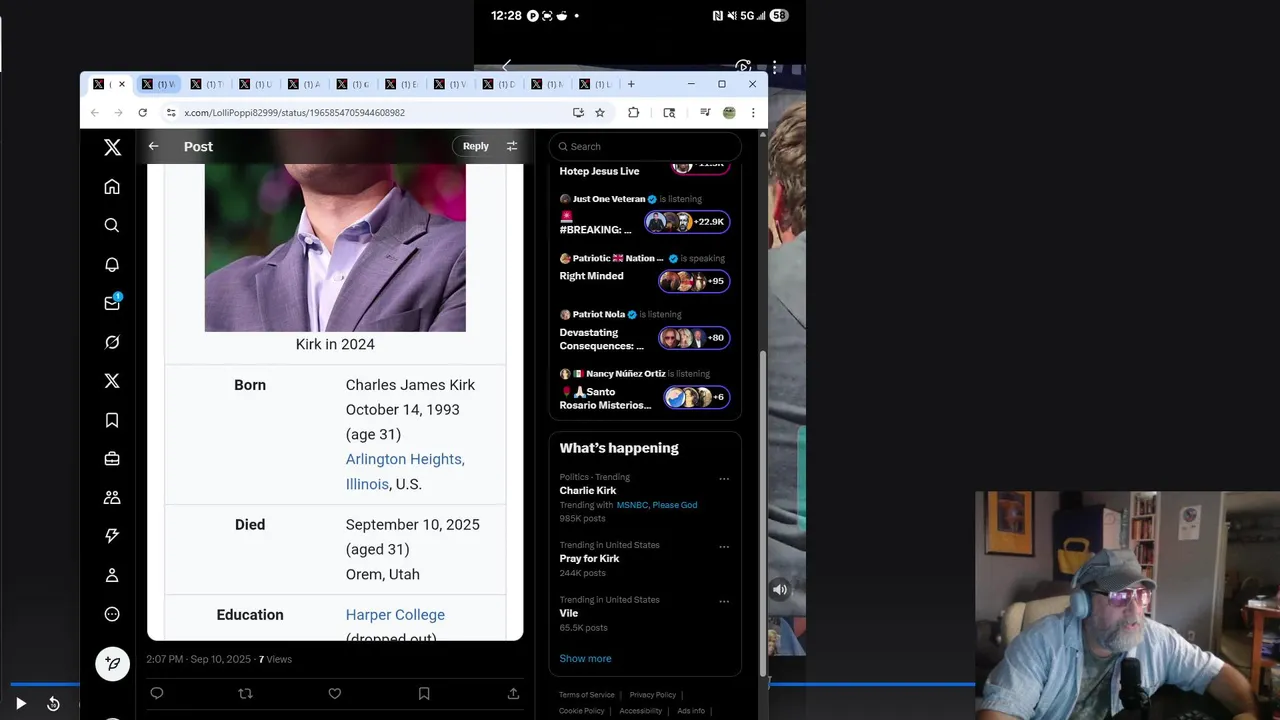Click the Kirk in 2024 portrait image

335,247
